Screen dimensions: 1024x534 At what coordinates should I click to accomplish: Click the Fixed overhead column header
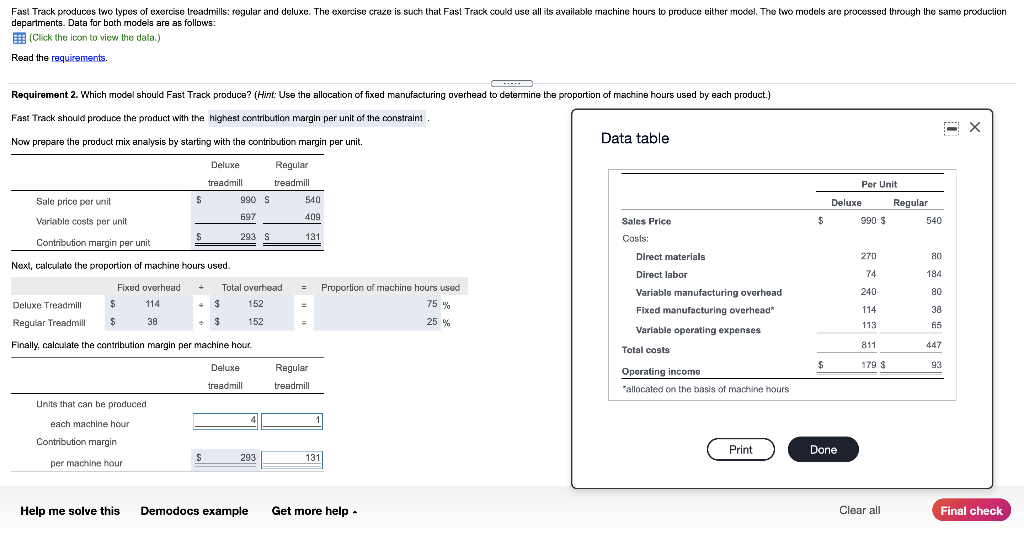(148, 287)
